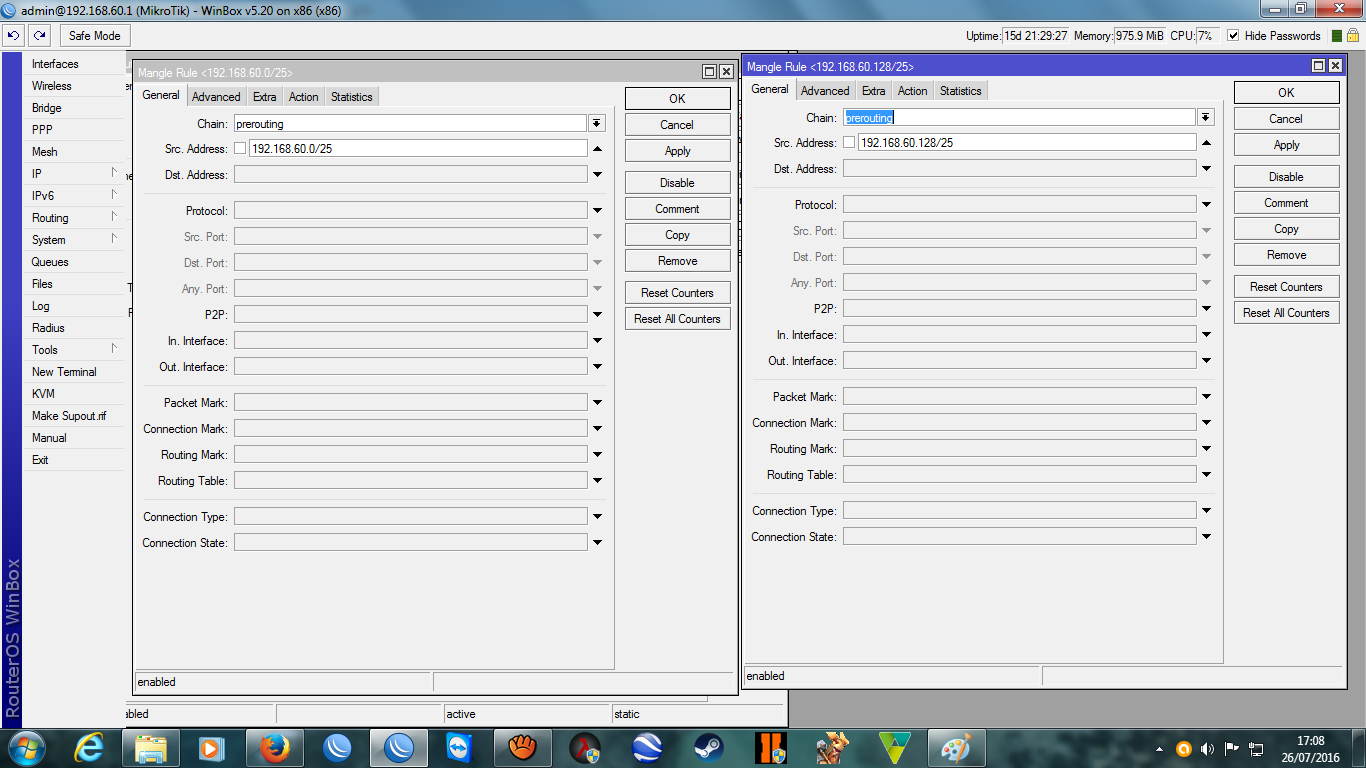Open the Windows Start menu
The image size is (1366, 768).
tap(26, 747)
